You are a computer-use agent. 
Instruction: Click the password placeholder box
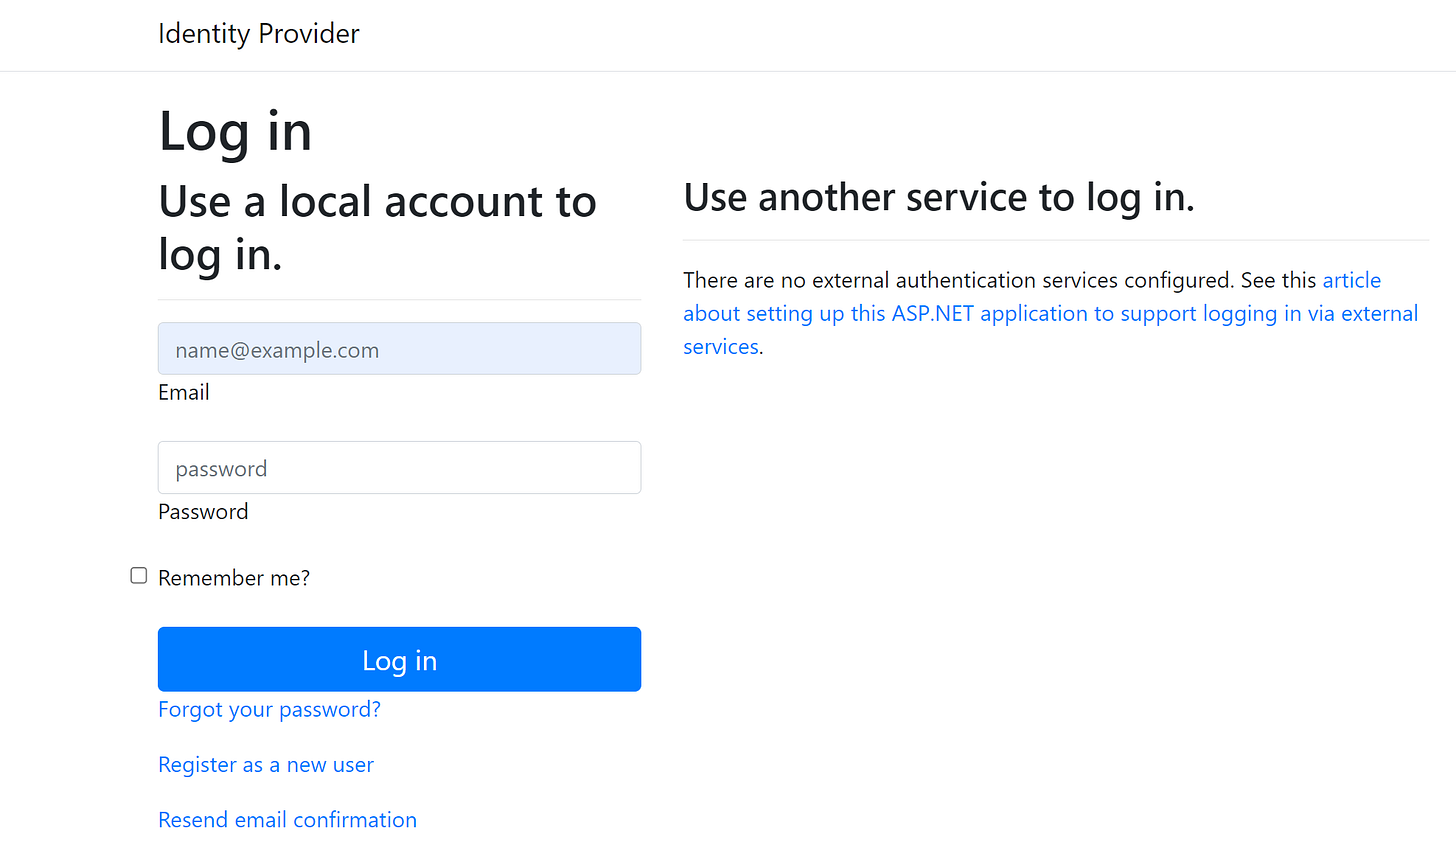click(399, 467)
